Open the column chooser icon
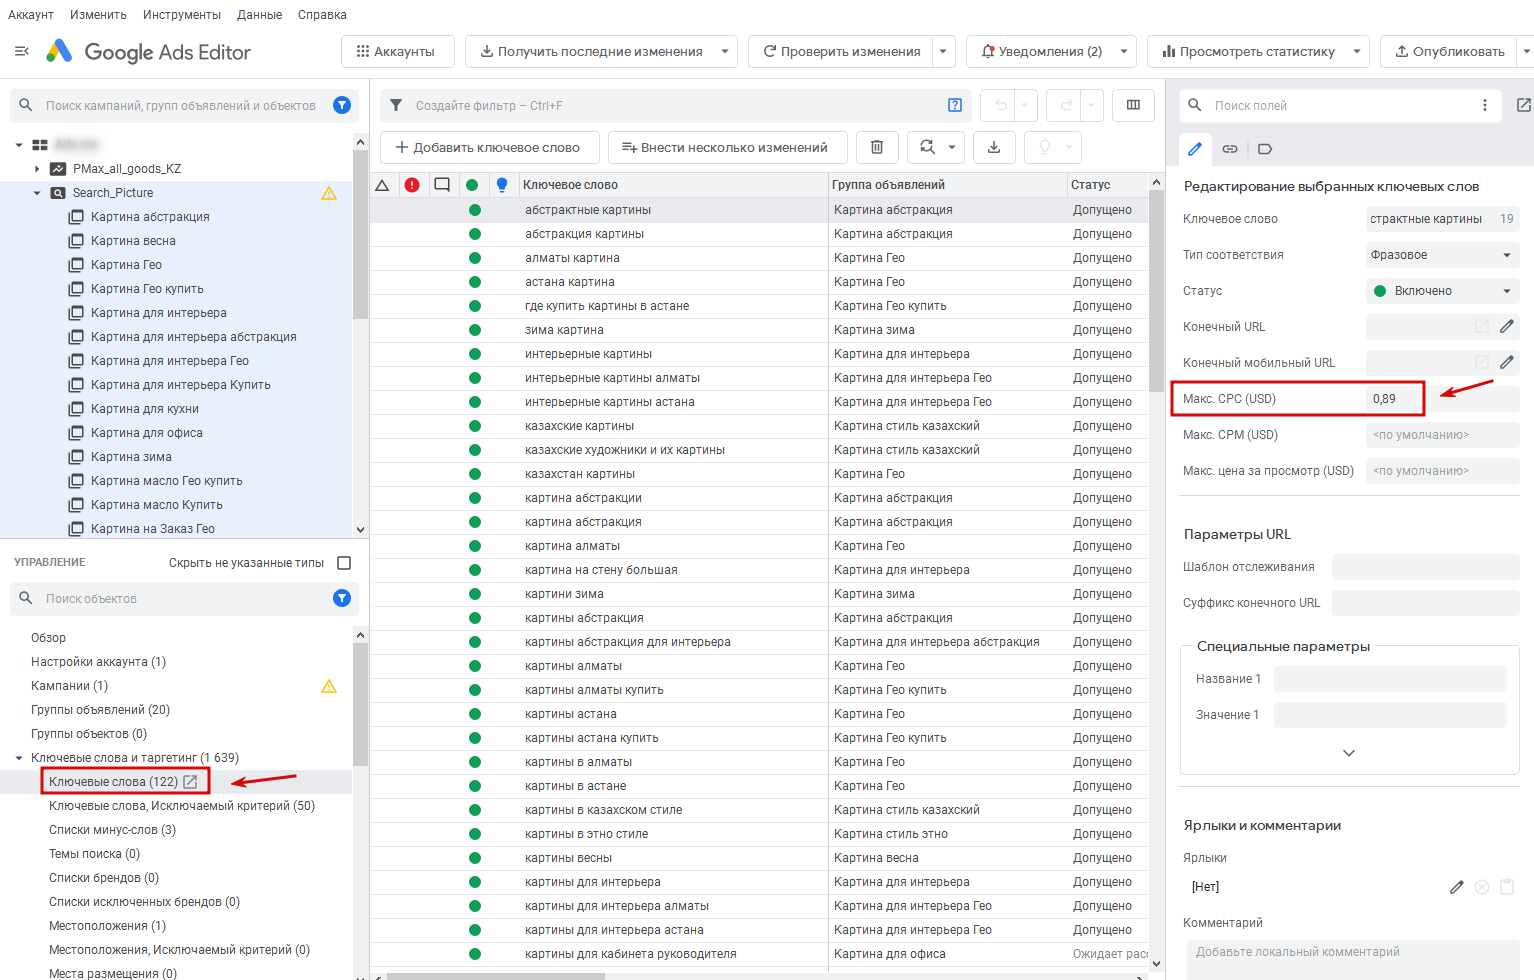 click(1133, 105)
